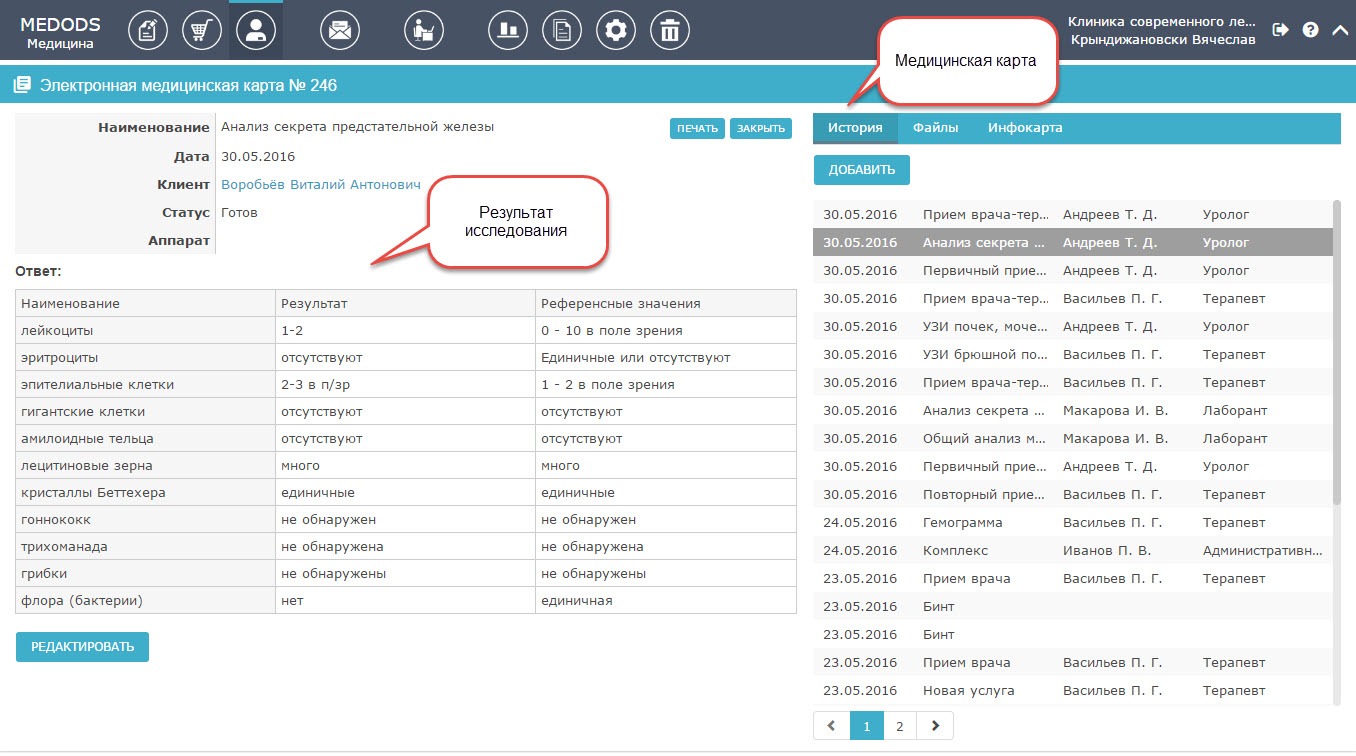Click the ПЕЧАТЬ button

[697, 128]
